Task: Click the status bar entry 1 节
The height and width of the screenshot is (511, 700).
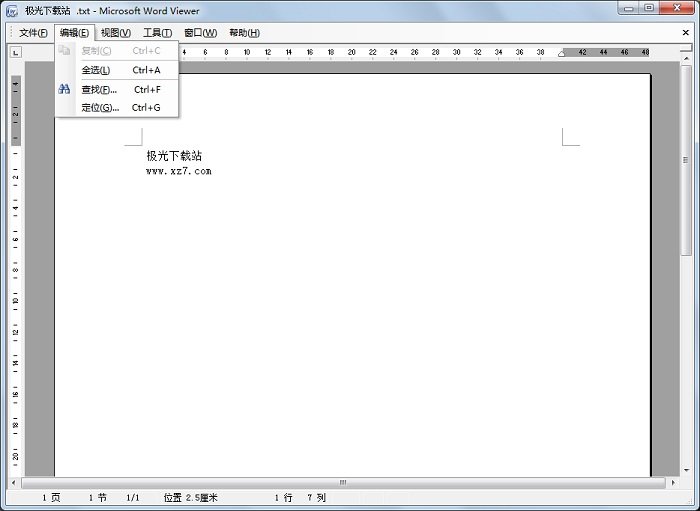Action: [x=97, y=498]
